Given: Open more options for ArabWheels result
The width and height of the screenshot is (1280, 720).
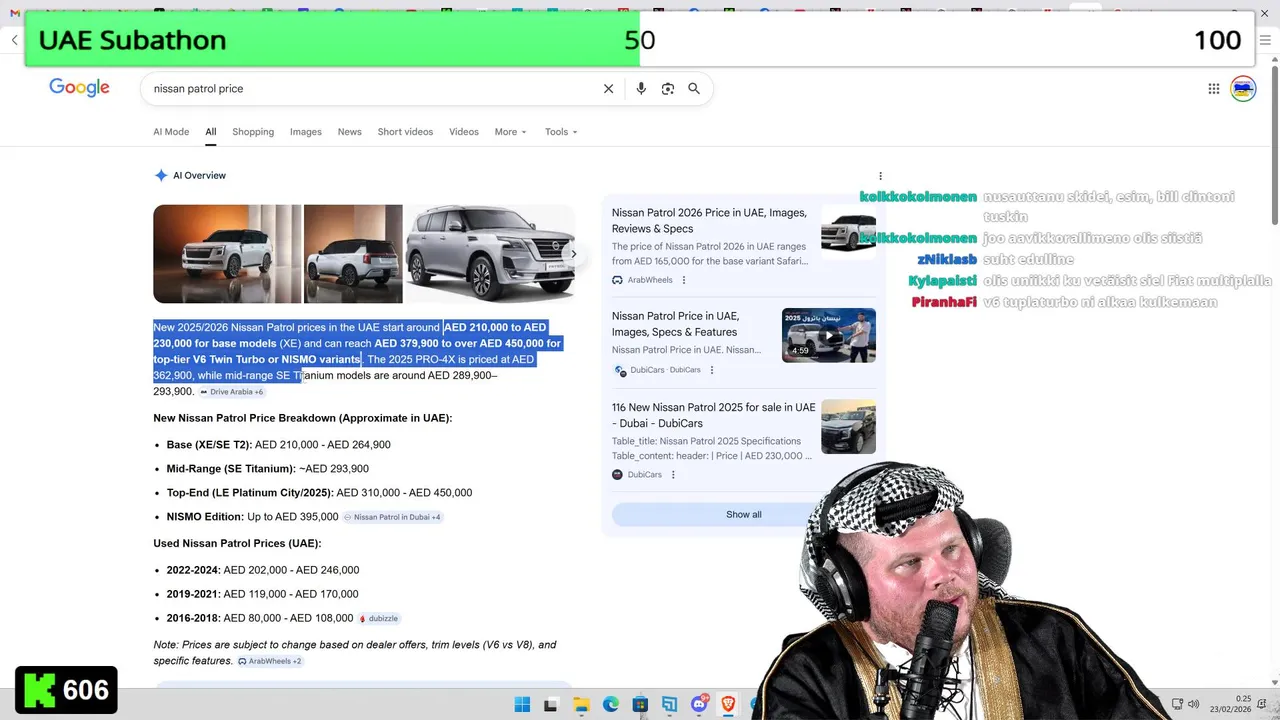Looking at the screenshot, I should tap(684, 280).
